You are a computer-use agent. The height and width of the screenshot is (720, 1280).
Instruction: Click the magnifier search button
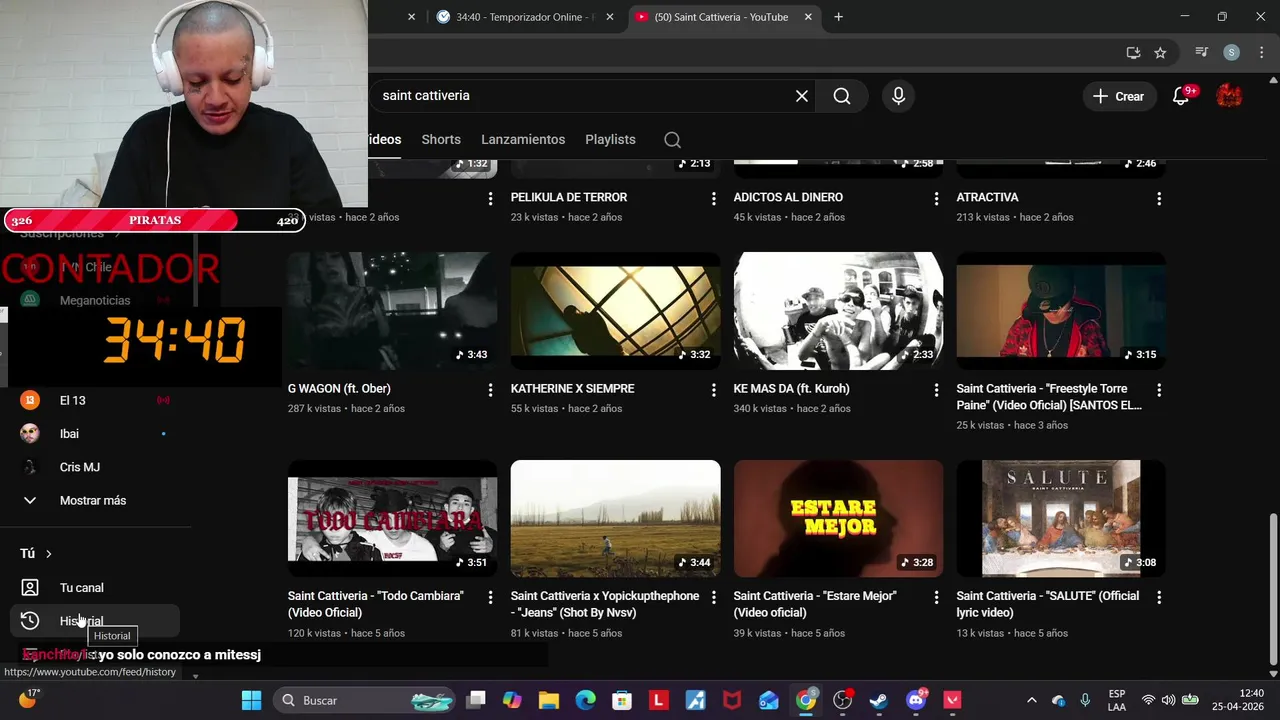842,96
